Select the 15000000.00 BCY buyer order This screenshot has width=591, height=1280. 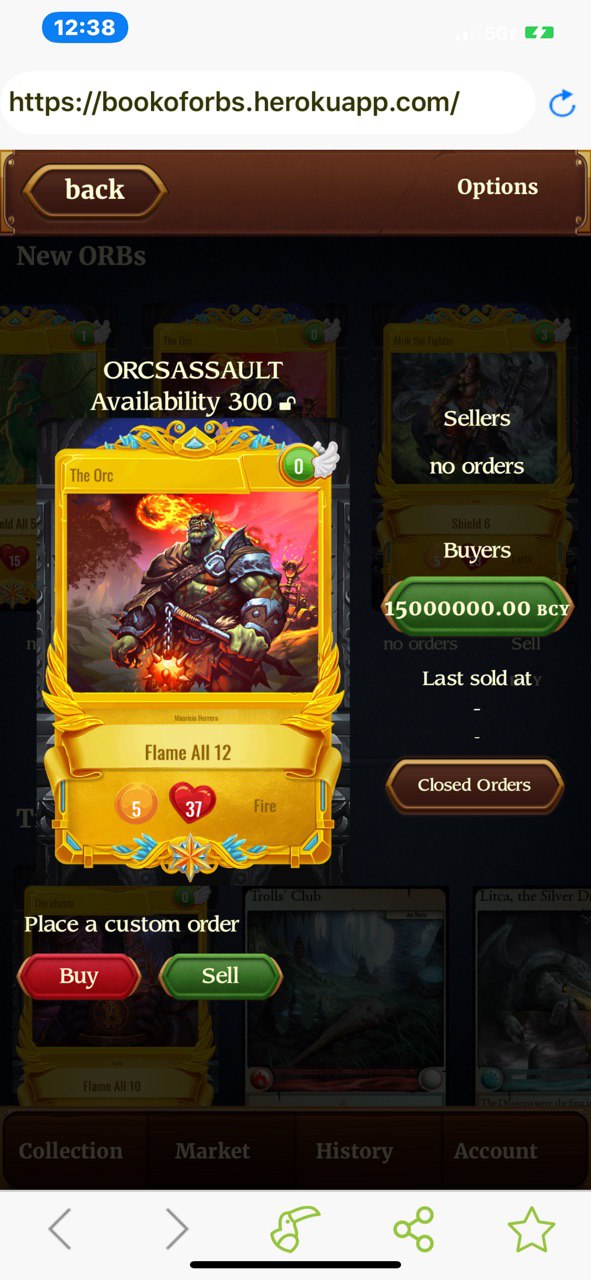click(x=478, y=608)
